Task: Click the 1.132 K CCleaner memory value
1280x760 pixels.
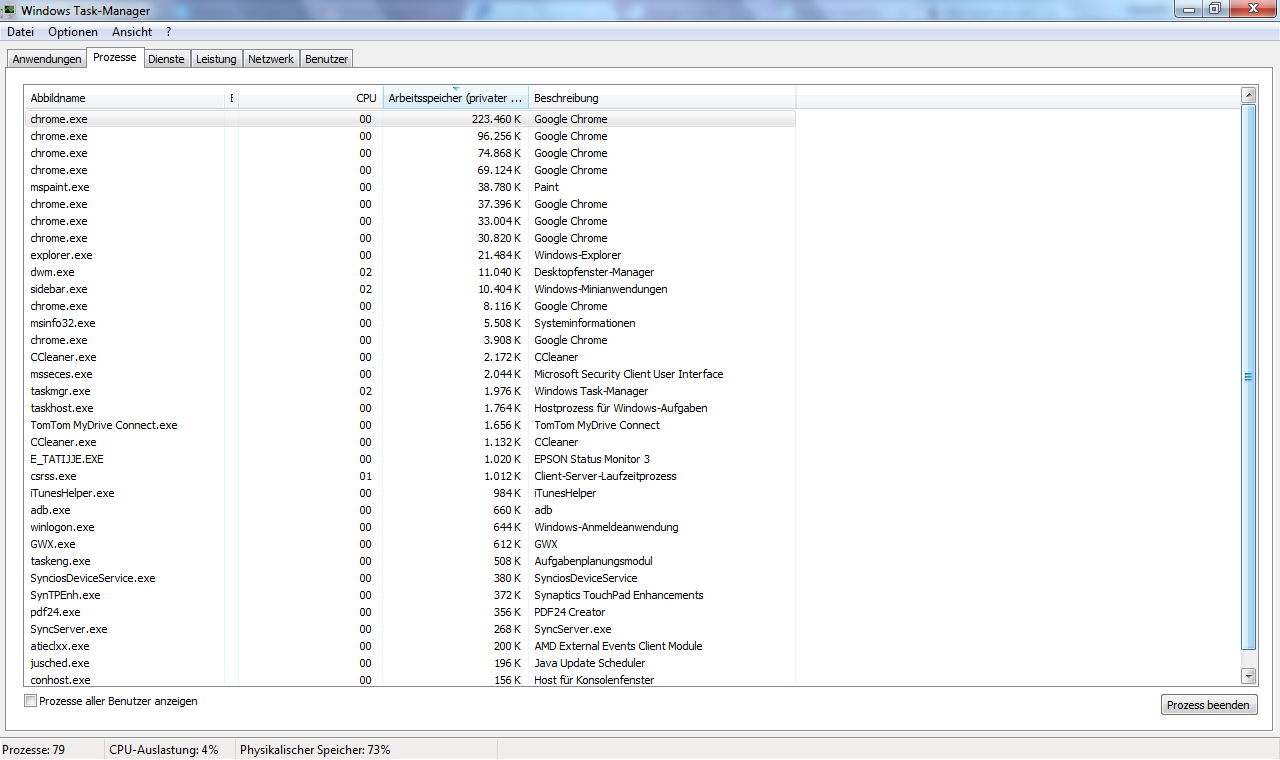Action: pyautogui.click(x=502, y=442)
